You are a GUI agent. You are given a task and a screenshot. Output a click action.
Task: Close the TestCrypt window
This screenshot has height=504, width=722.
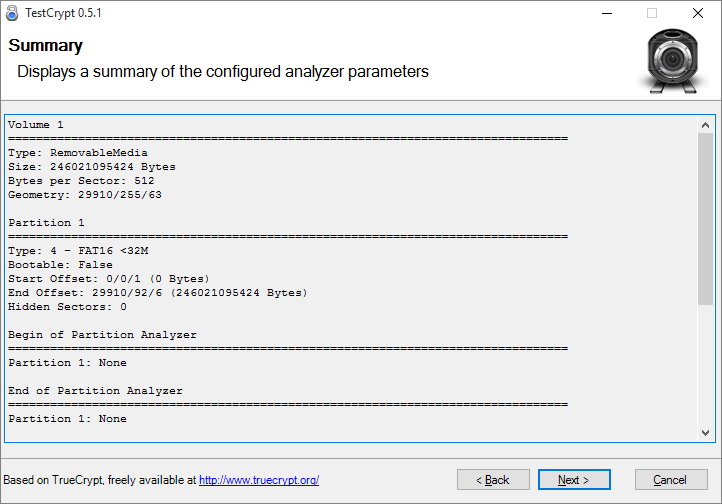[698, 13]
